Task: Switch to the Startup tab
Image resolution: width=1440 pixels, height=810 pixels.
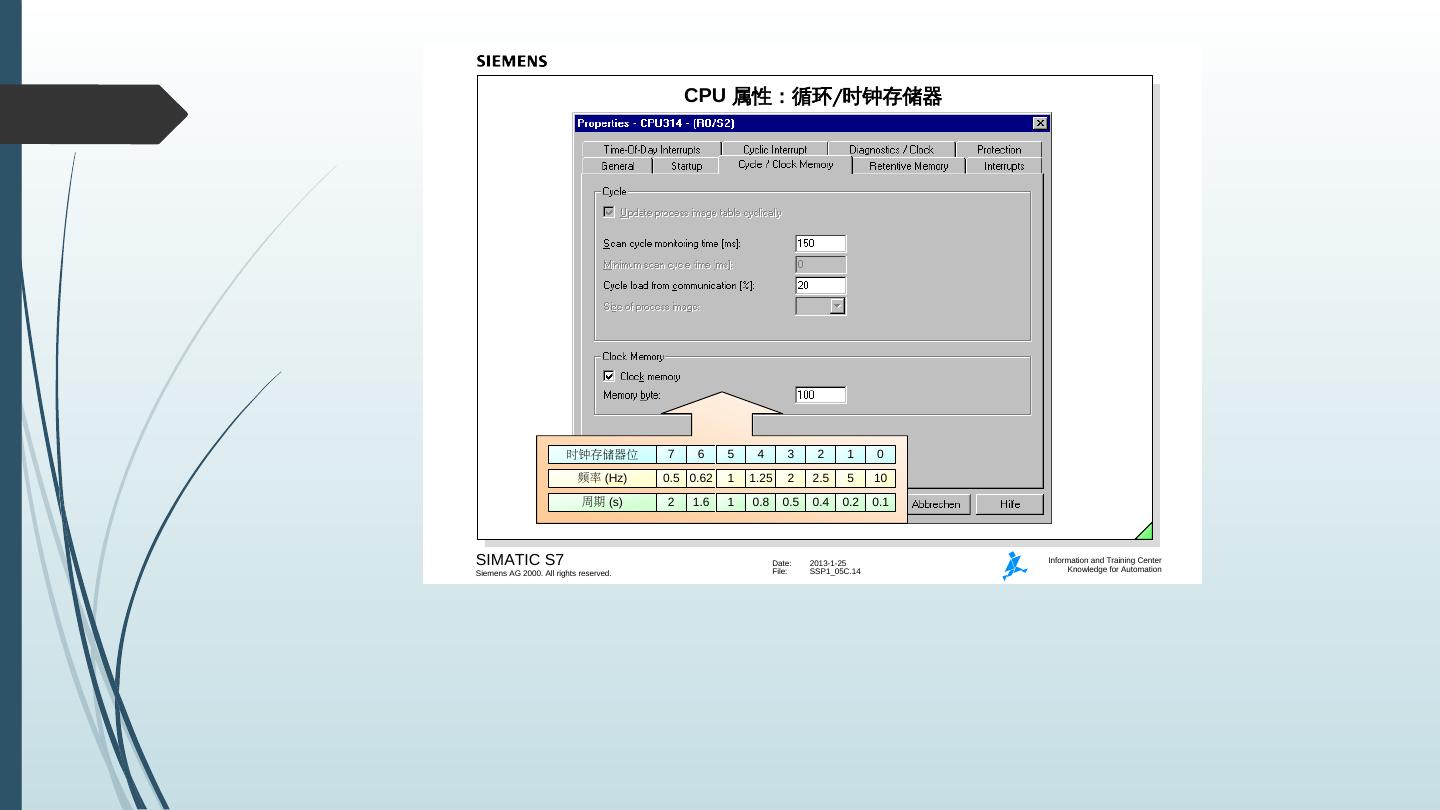Action: pyautogui.click(x=686, y=166)
